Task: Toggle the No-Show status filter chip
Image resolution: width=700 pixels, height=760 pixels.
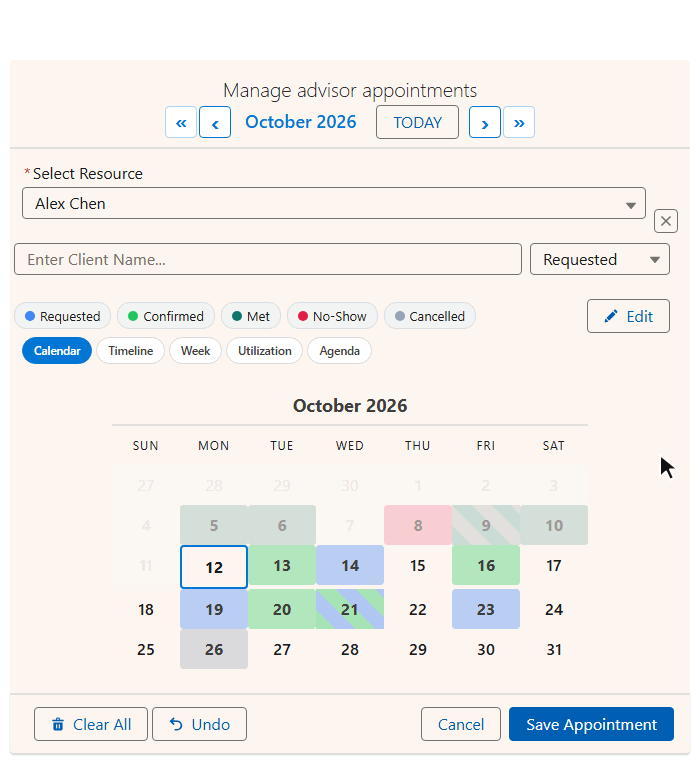Action: tap(332, 316)
